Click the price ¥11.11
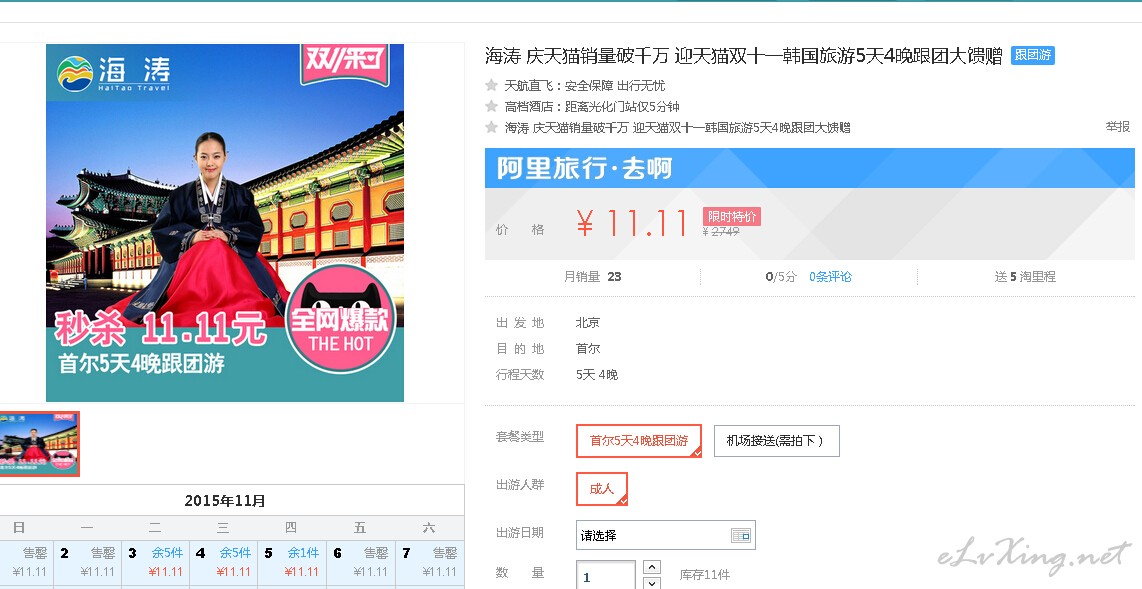The height and width of the screenshot is (589, 1142). pos(632,223)
